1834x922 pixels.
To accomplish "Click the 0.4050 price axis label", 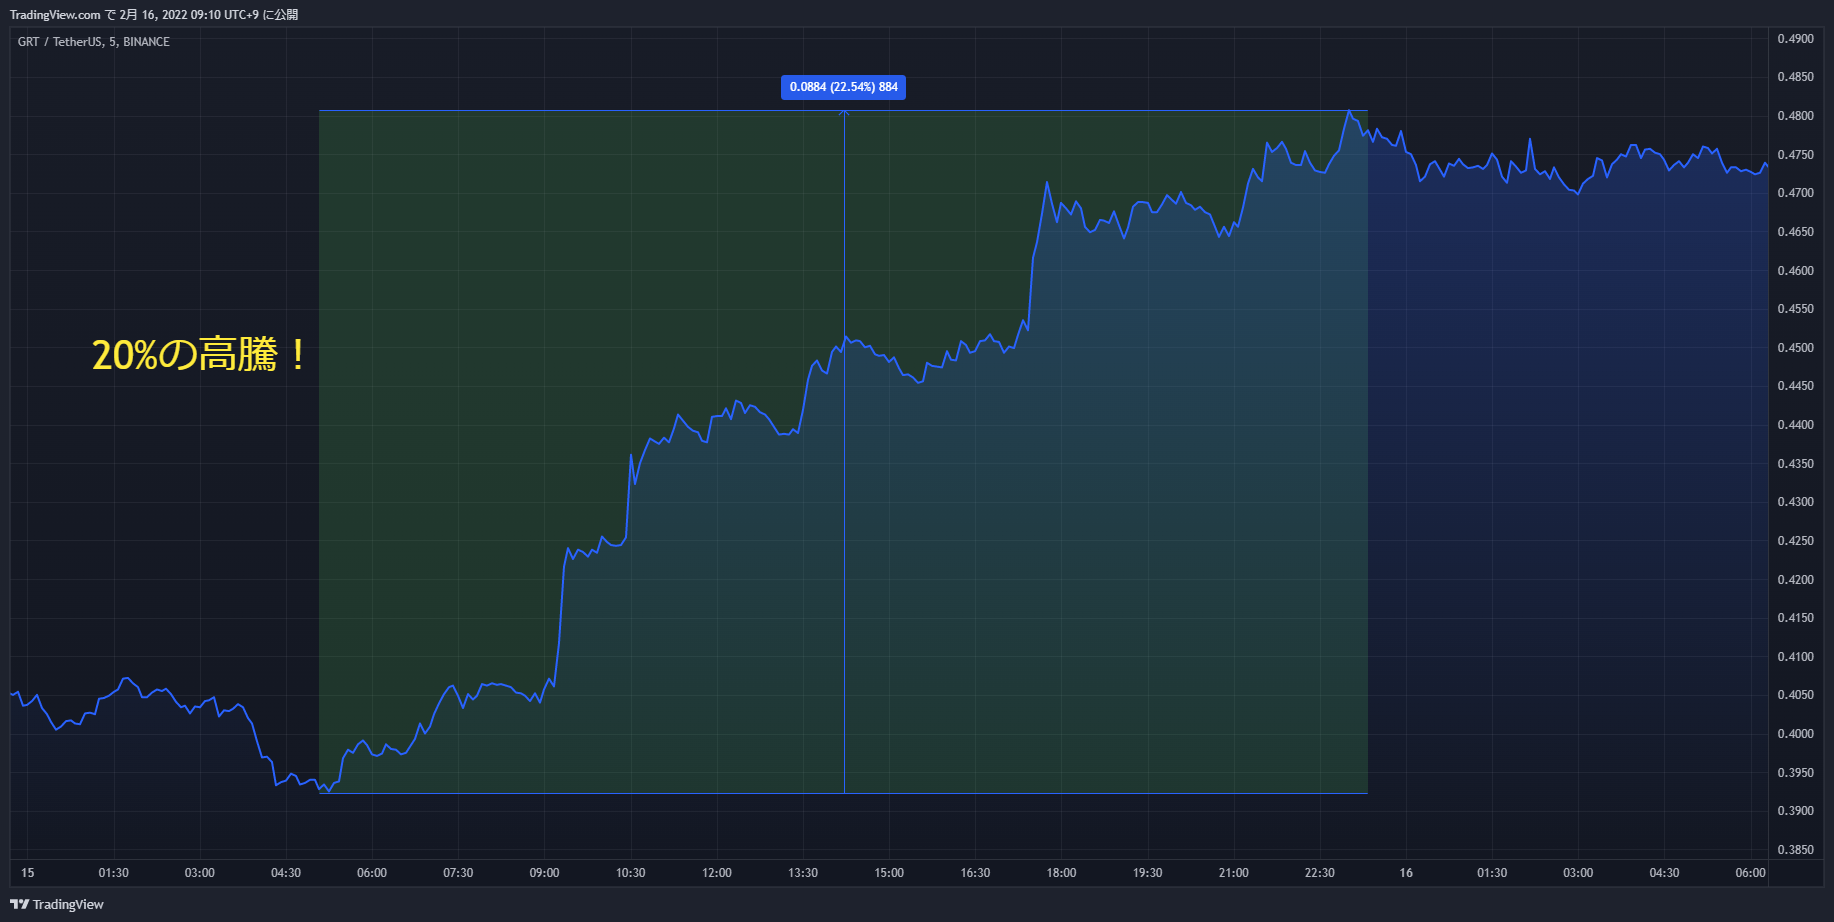I will click(x=1795, y=695).
